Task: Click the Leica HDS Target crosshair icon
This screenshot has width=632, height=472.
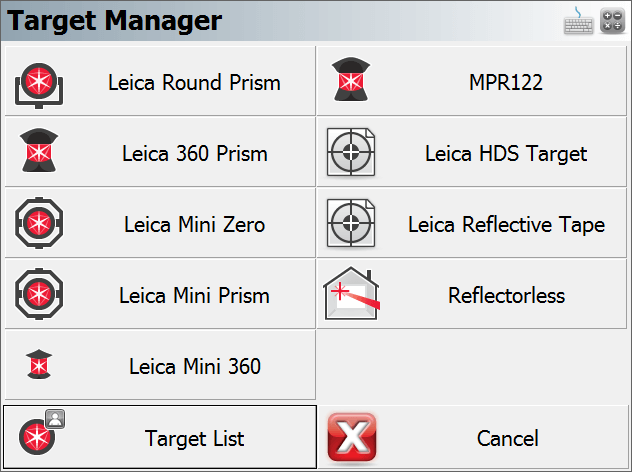Action: tap(351, 152)
